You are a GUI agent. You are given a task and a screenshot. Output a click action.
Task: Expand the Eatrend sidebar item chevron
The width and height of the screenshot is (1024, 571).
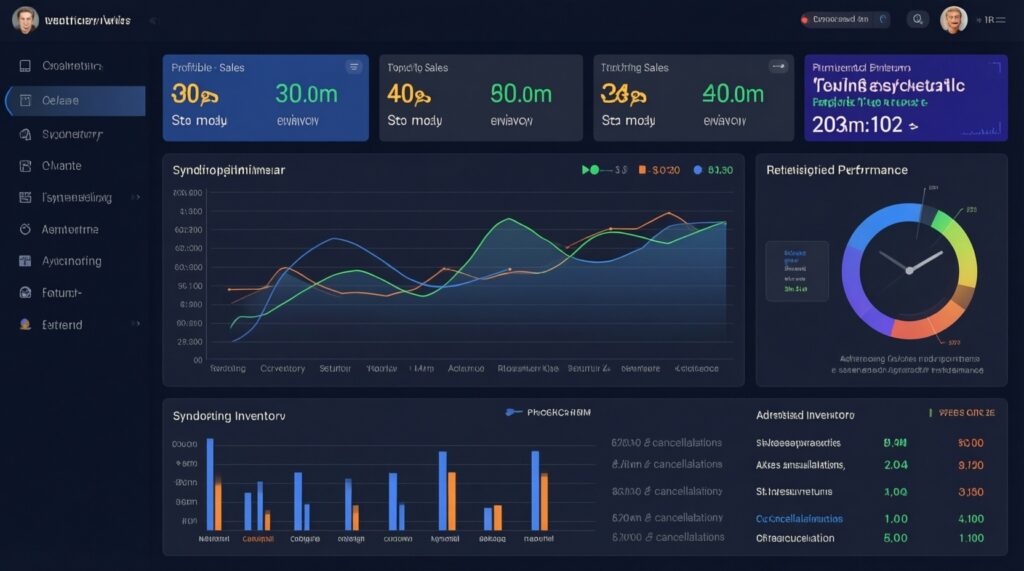click(135, 323)
